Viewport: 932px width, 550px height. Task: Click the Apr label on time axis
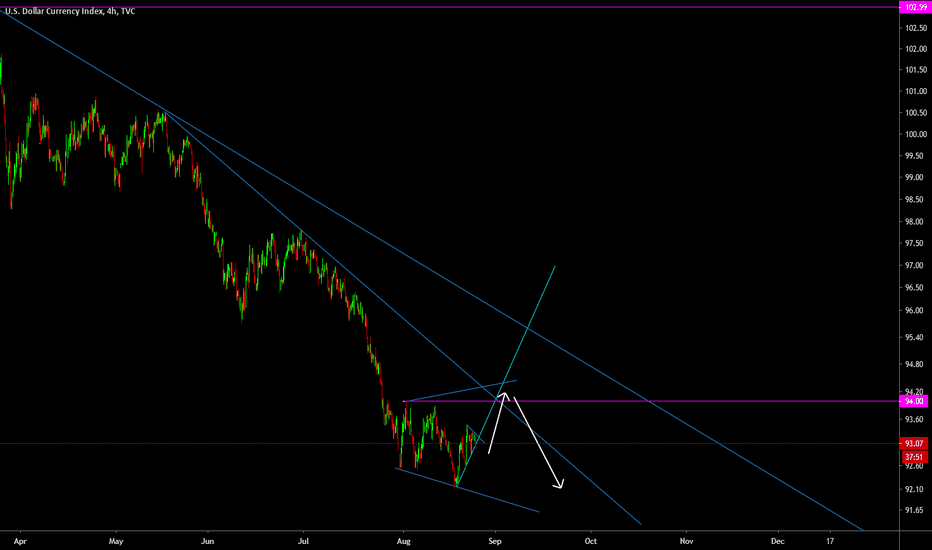[20, 541]
